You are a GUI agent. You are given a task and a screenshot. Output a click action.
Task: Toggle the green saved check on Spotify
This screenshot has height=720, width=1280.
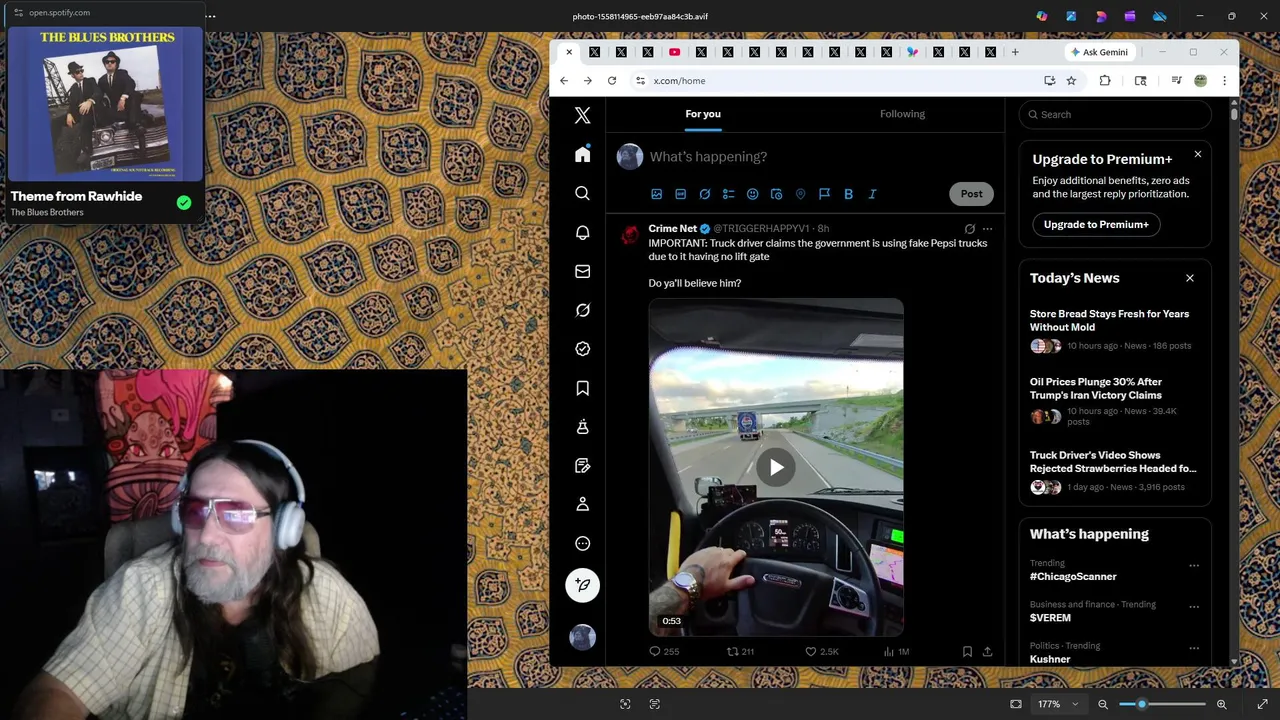(184, 202)
